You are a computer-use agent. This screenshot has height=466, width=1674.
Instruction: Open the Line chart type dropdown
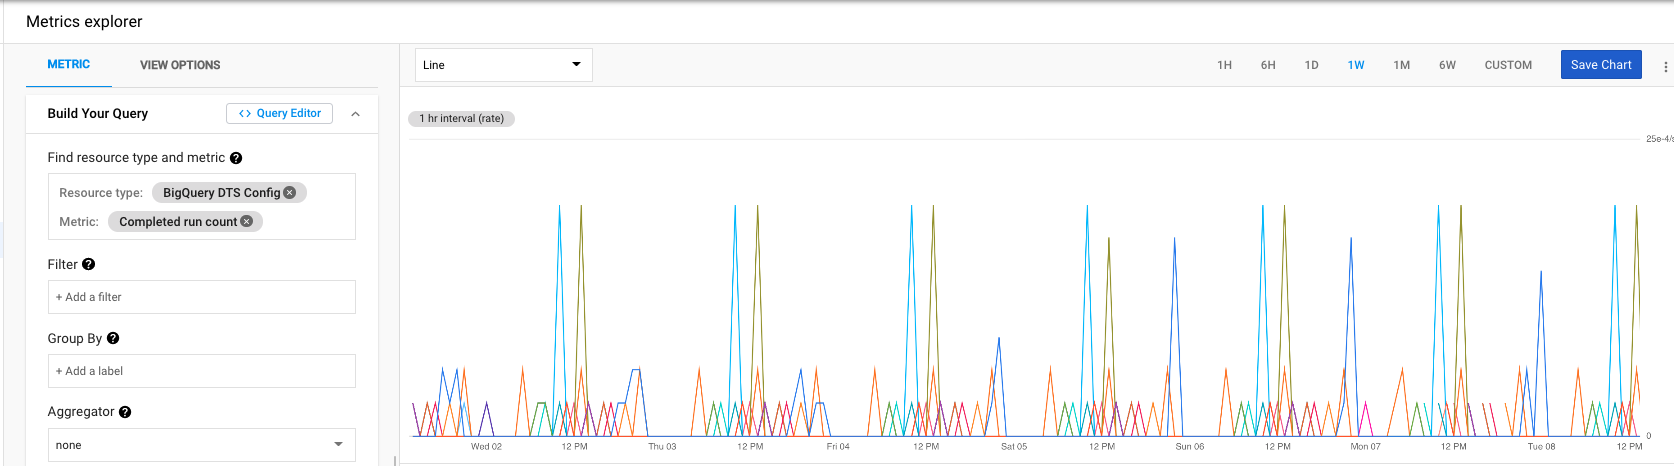point(503,65)
